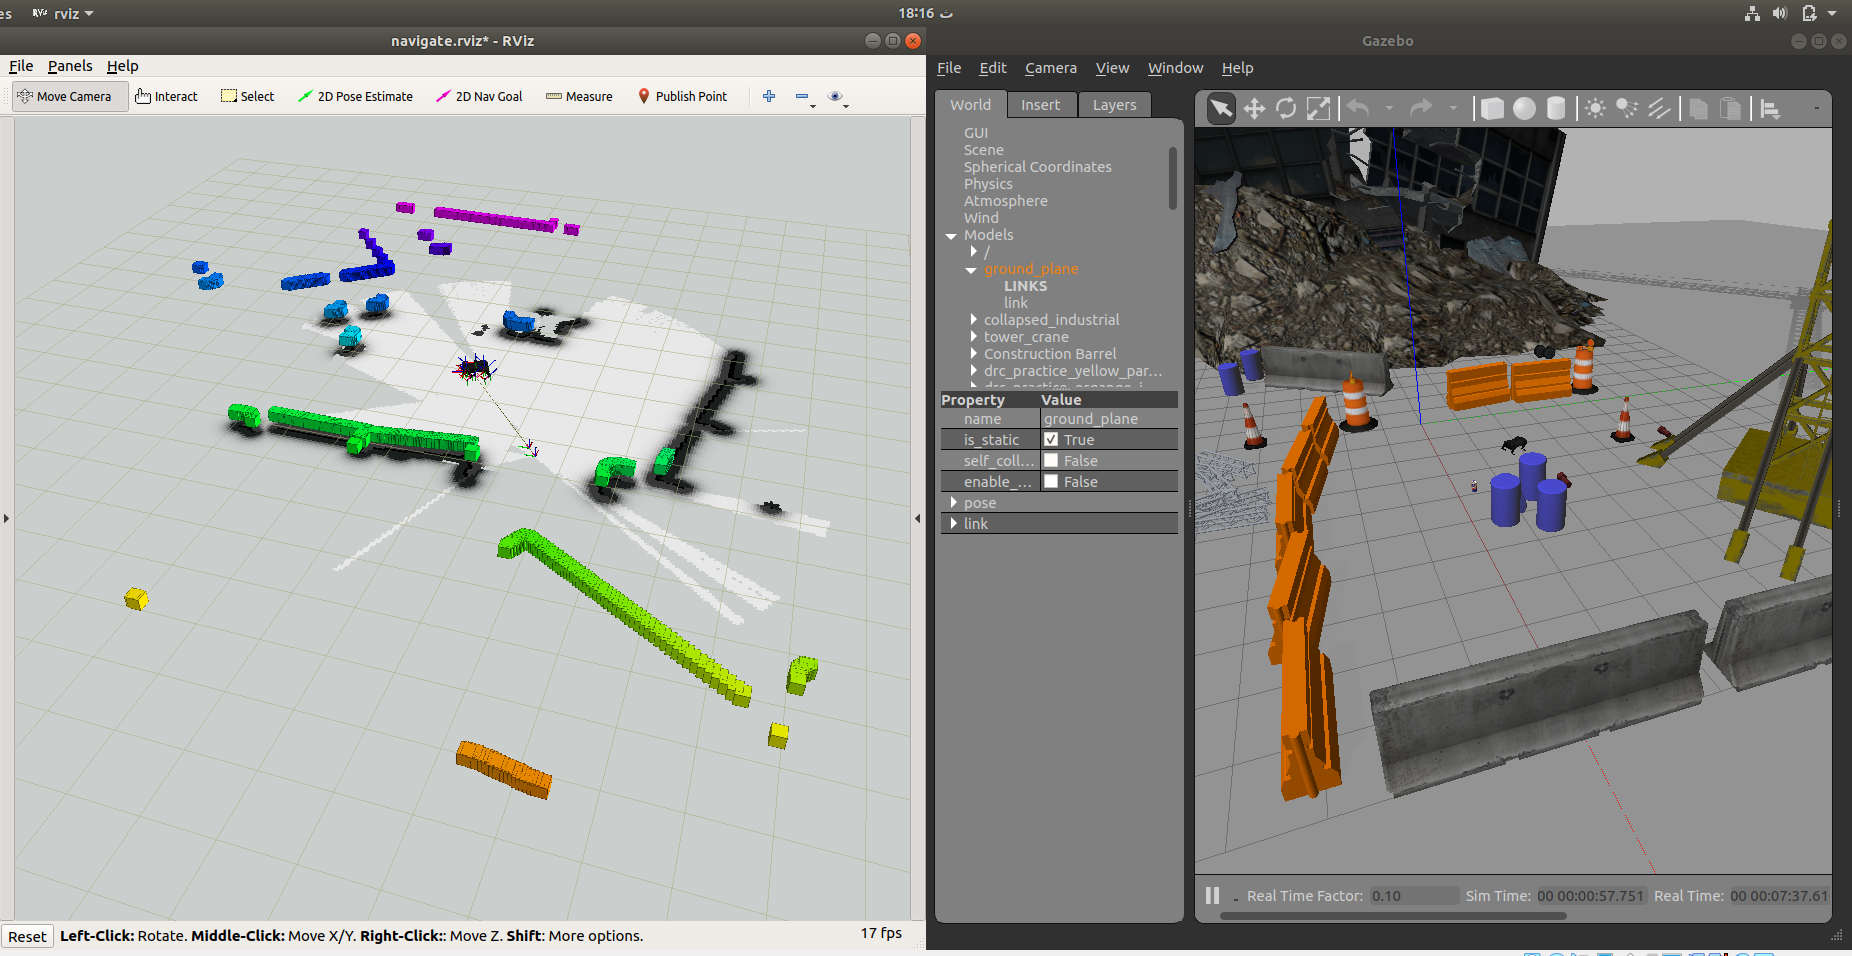Check the enable_ False checkbox
1852x956 pixels.
click(x=1051, y=481)
